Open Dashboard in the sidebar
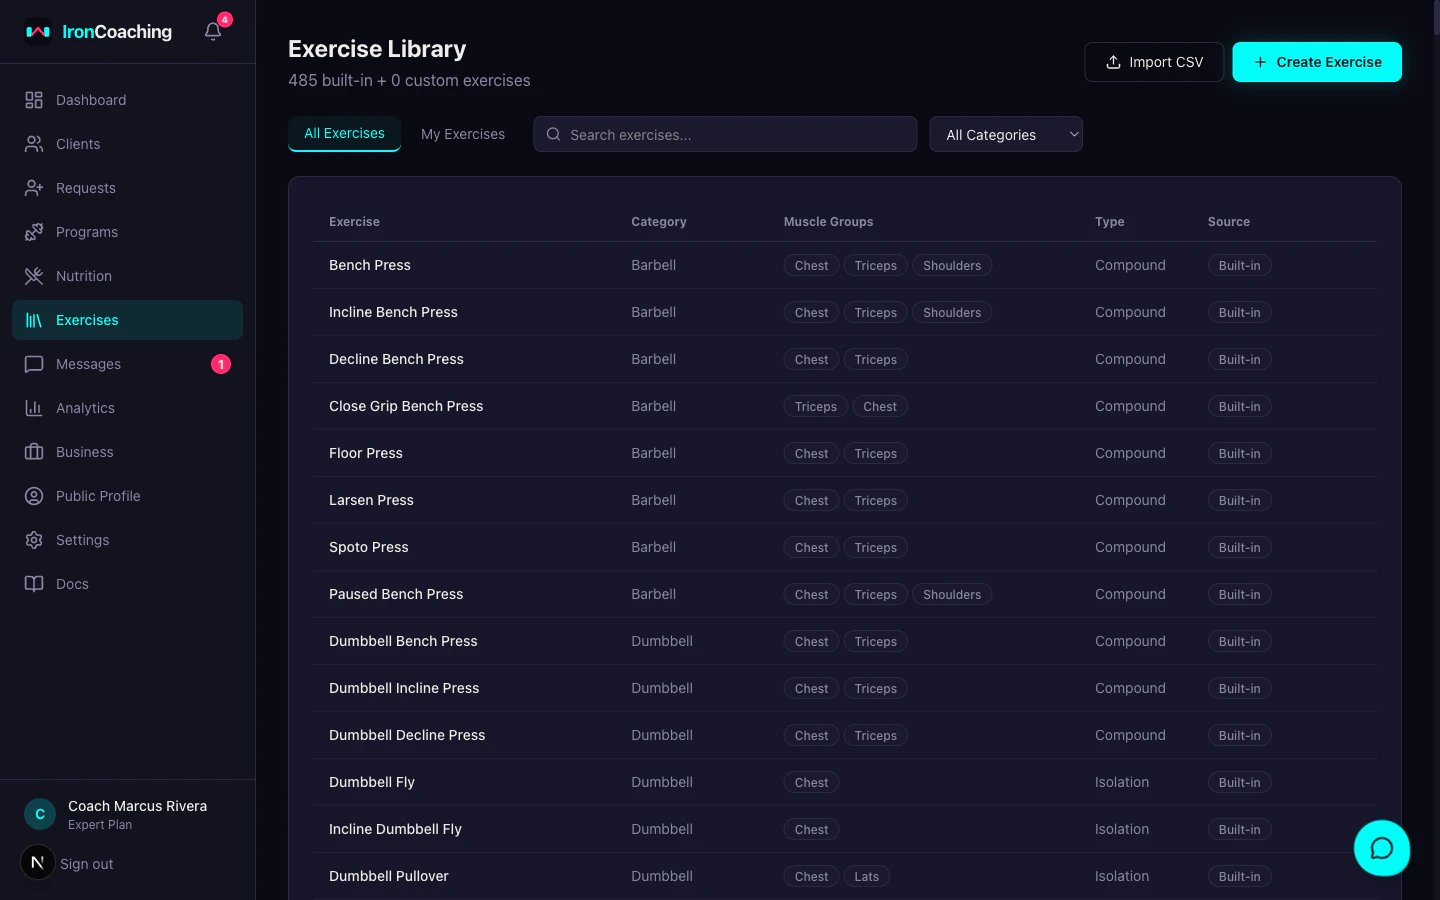 [x=127, y=100]
